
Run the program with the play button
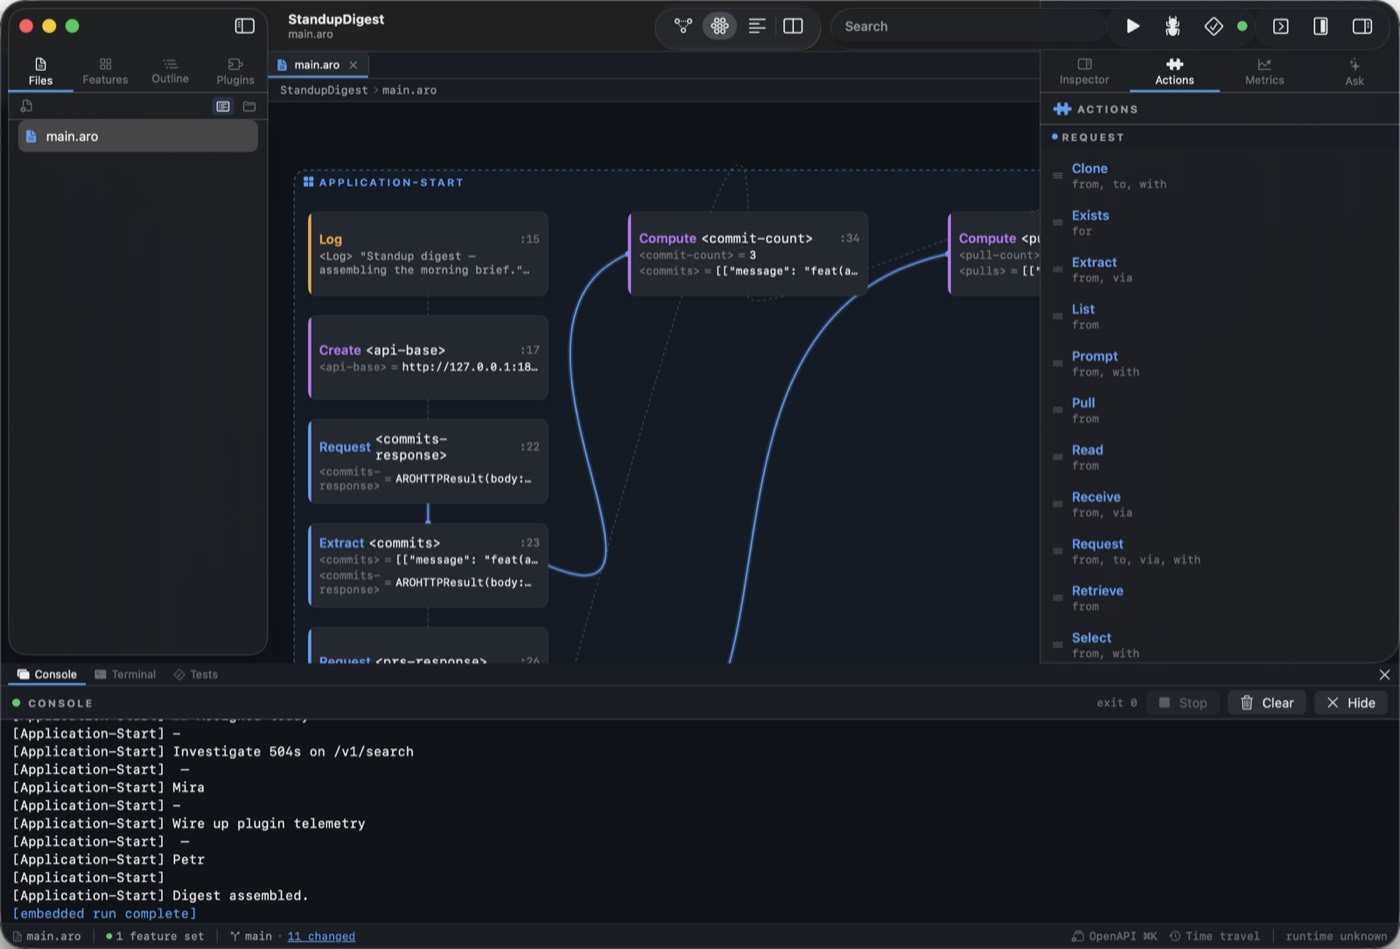(1132, 26)
